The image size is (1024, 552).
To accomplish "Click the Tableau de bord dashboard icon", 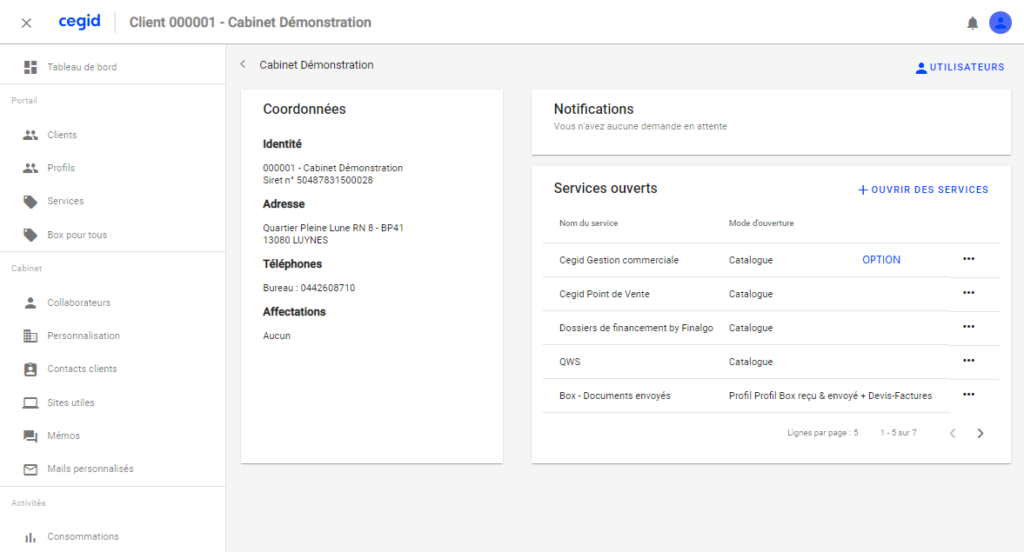I will click(x=30, y=67).
